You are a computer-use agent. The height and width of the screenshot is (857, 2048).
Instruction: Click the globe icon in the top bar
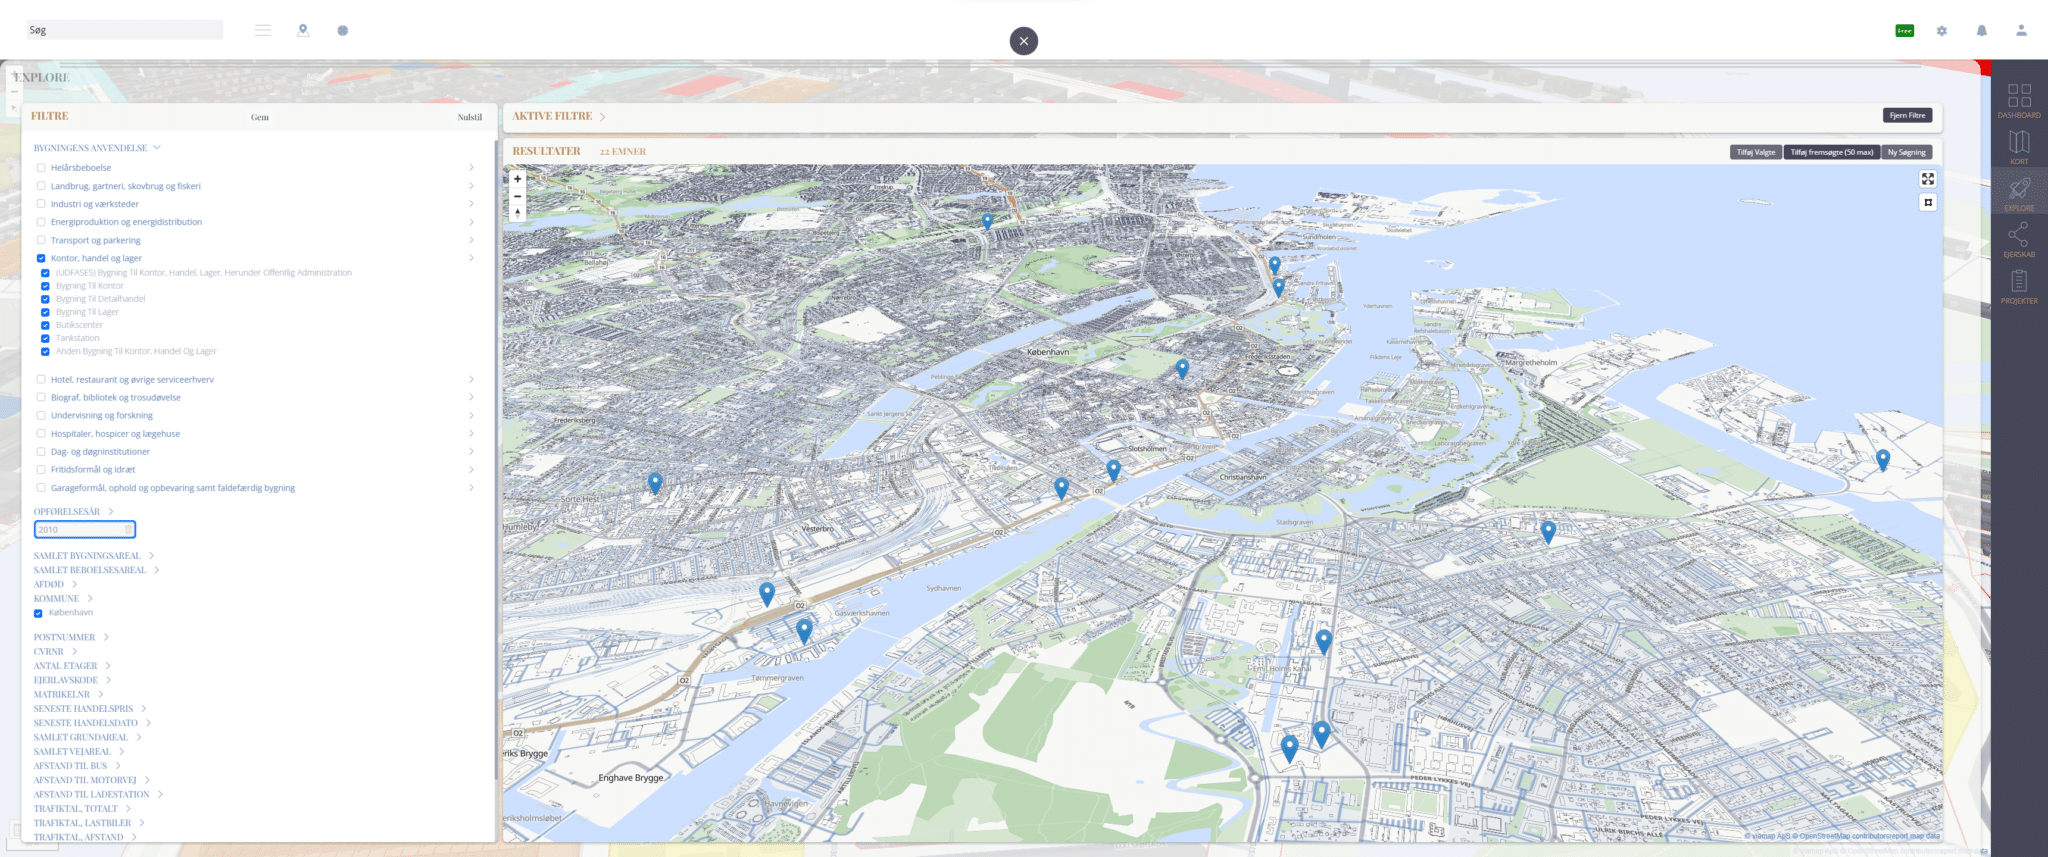pos(343,30)
